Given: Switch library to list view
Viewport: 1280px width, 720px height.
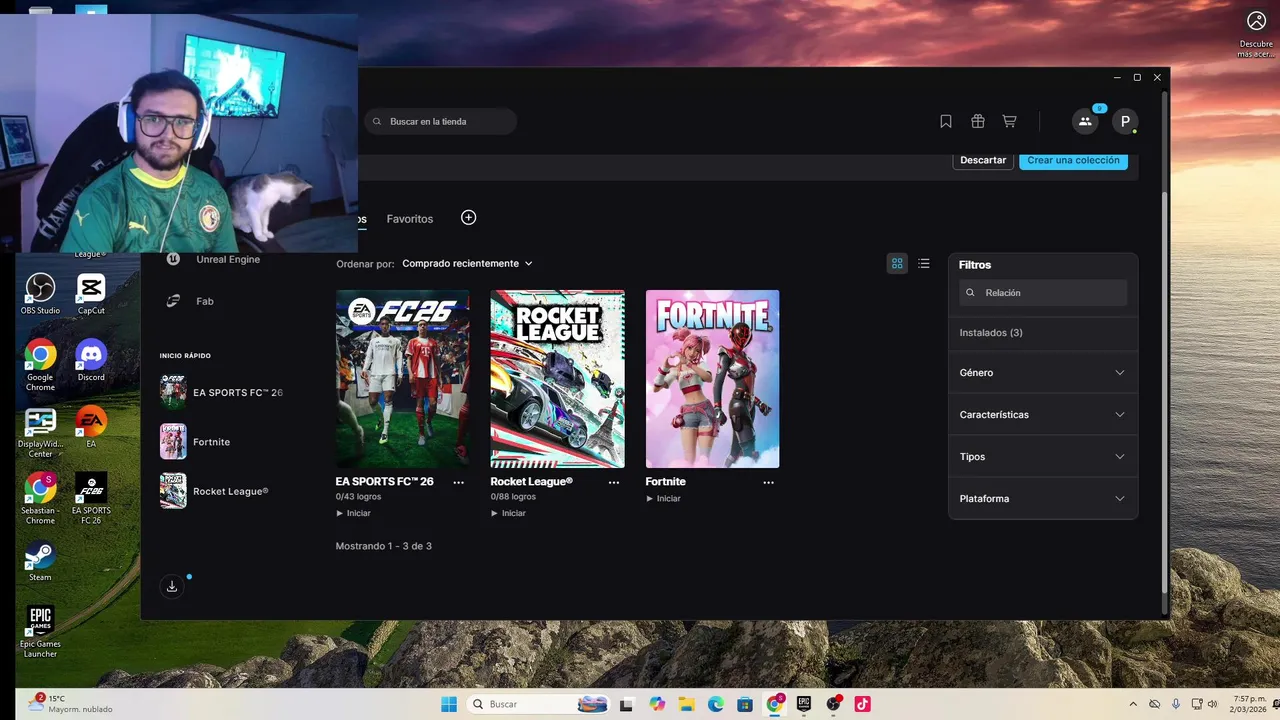Looking at the screenshot, I should (924, 263).
